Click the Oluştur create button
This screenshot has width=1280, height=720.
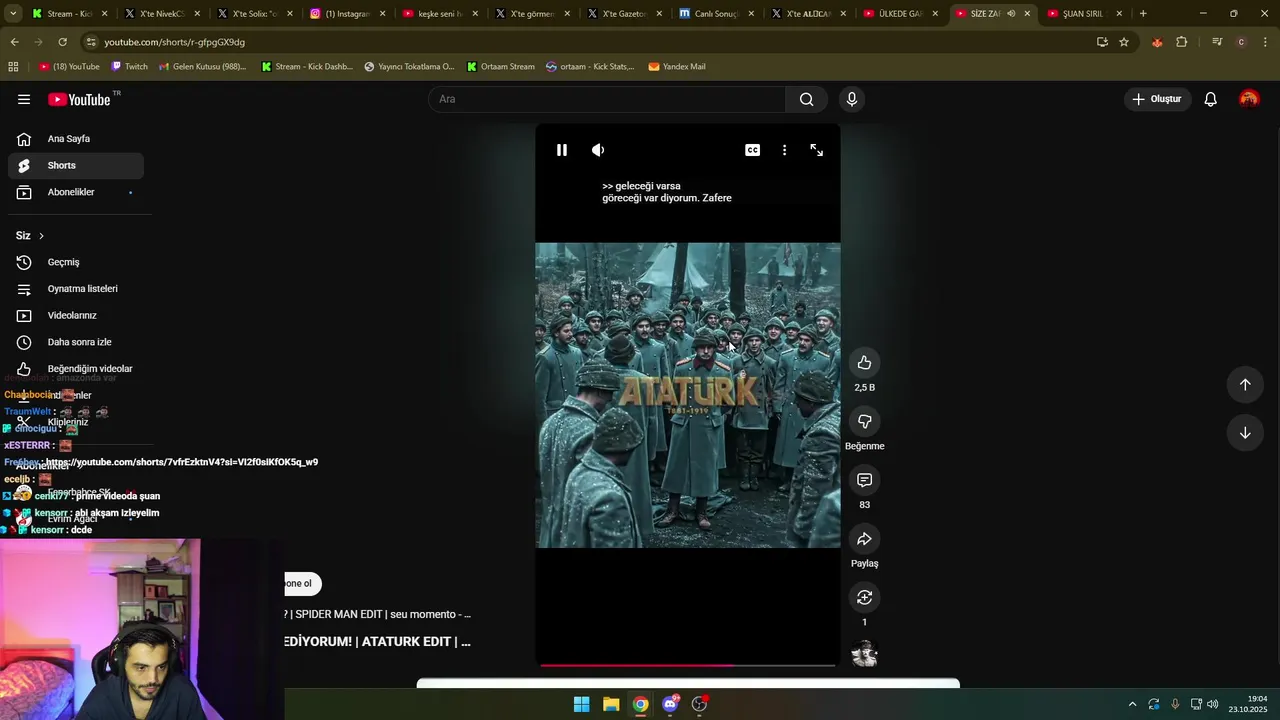(1157, 99)
